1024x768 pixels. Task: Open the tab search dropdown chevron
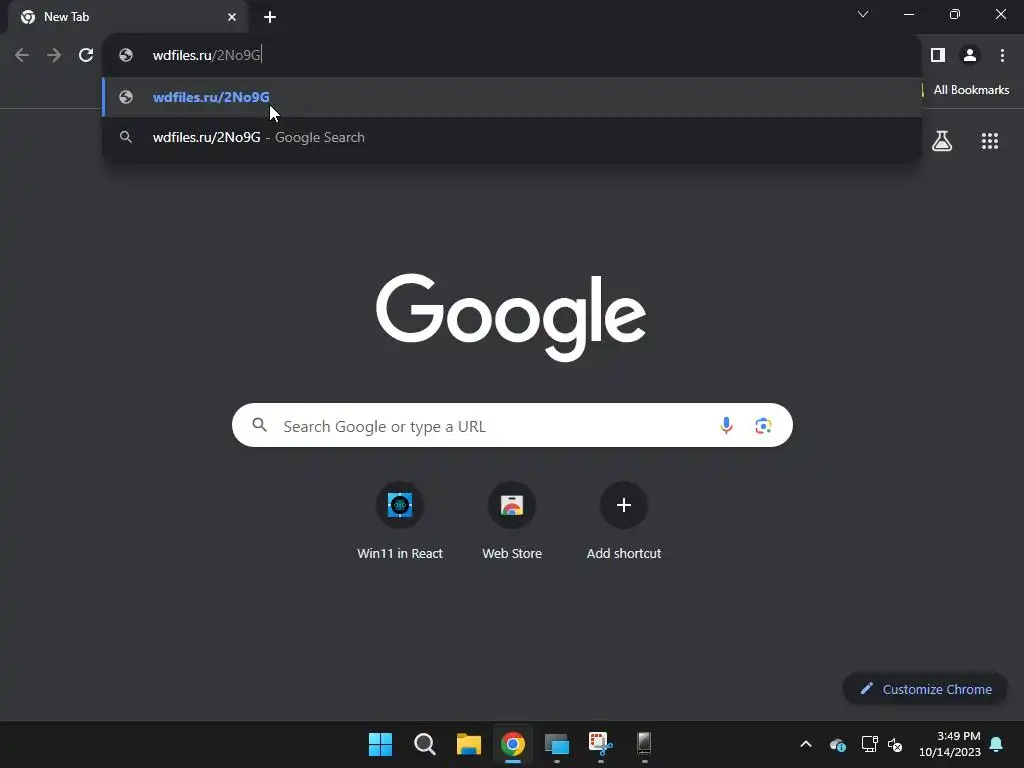[863, 14]
